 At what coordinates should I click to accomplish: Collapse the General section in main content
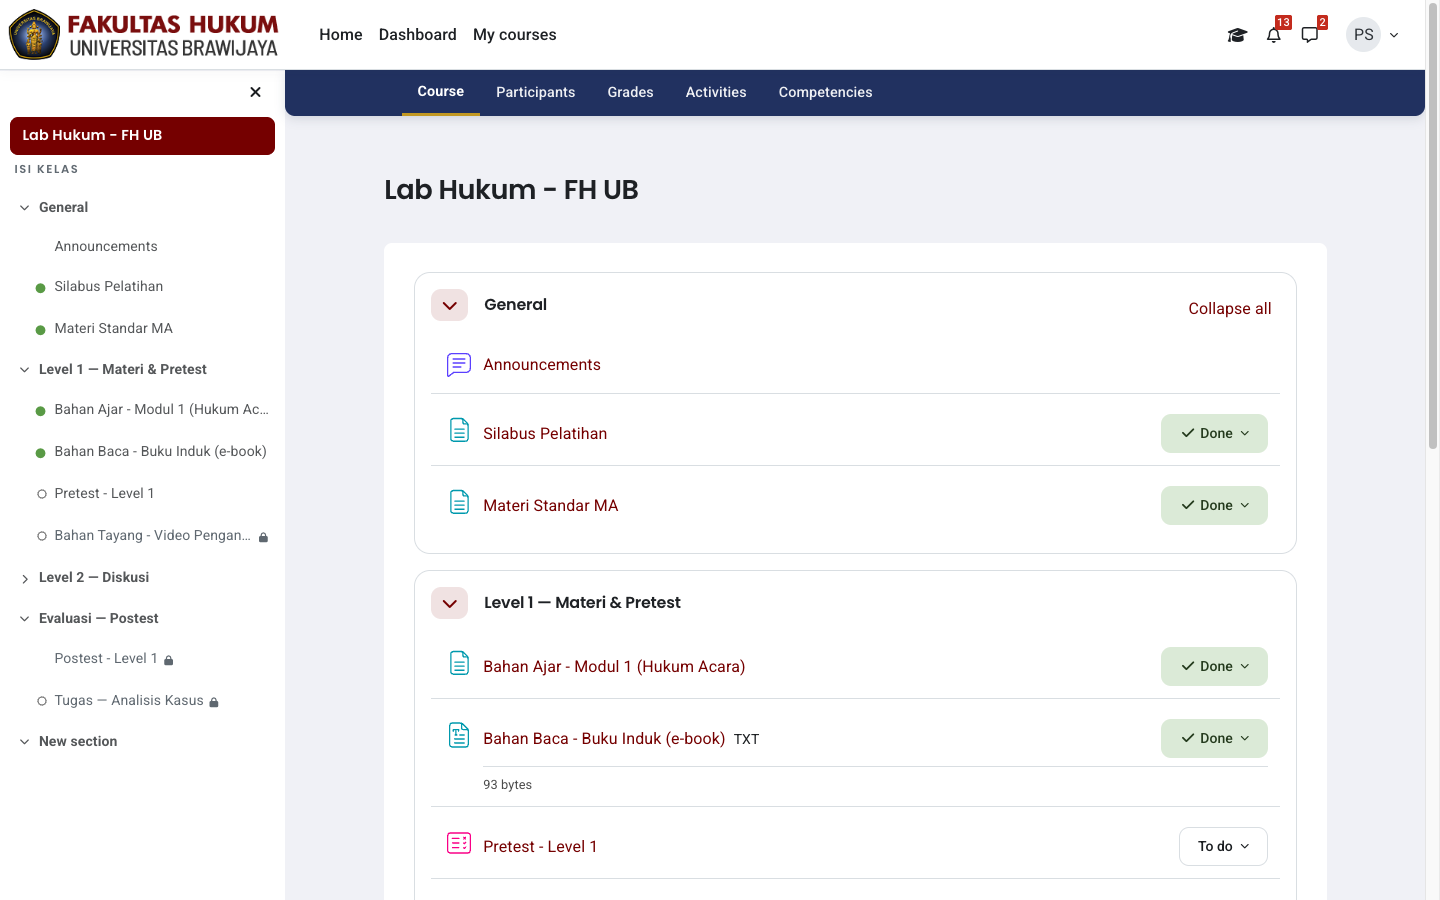click(449, 305)
